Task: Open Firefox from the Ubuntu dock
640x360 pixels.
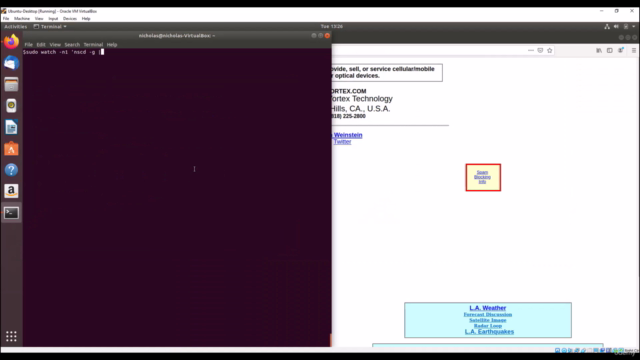Action: [11, 42]
